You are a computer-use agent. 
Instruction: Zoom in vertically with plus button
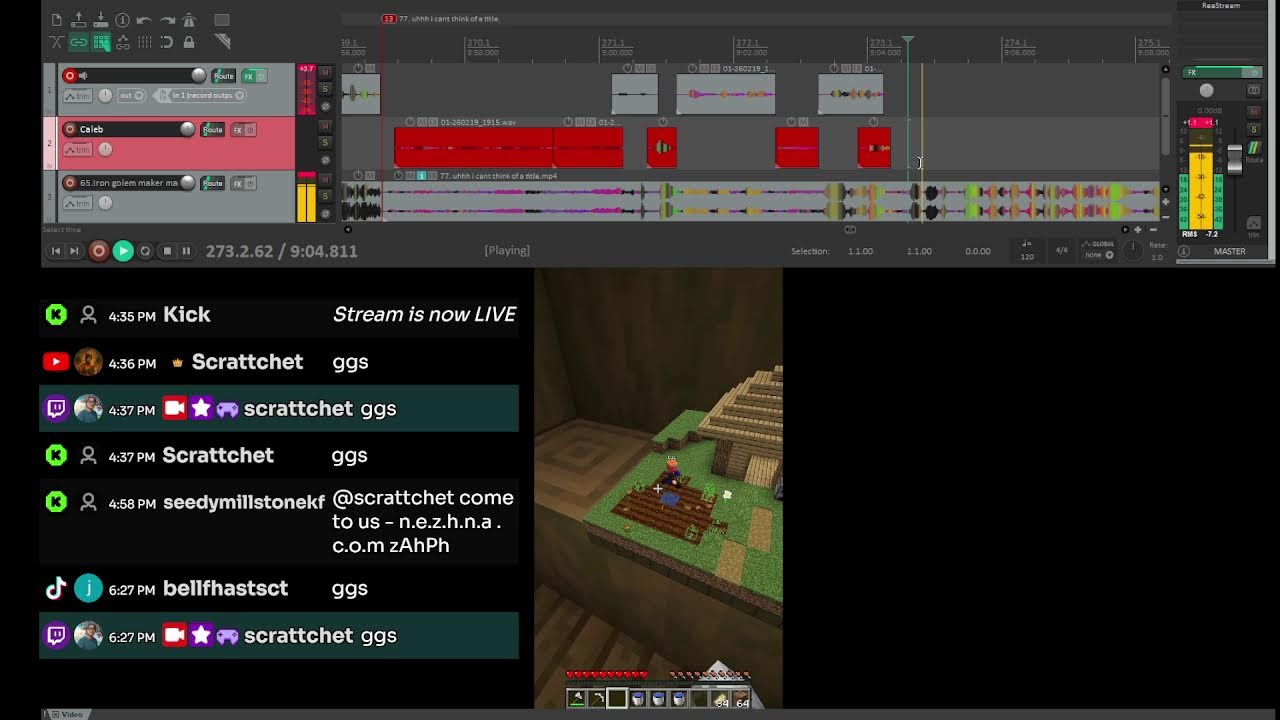tap(1165, 203)
